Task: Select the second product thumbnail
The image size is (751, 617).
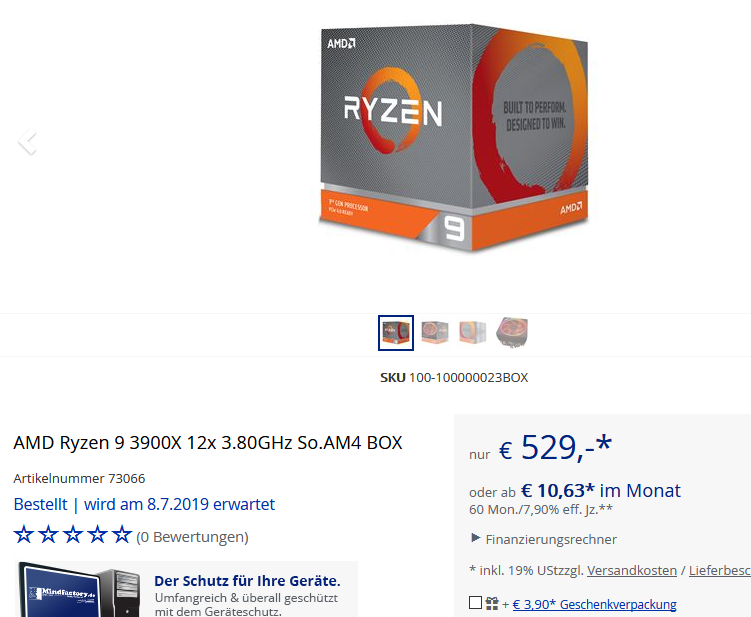Action: click(x=435, y=332)
